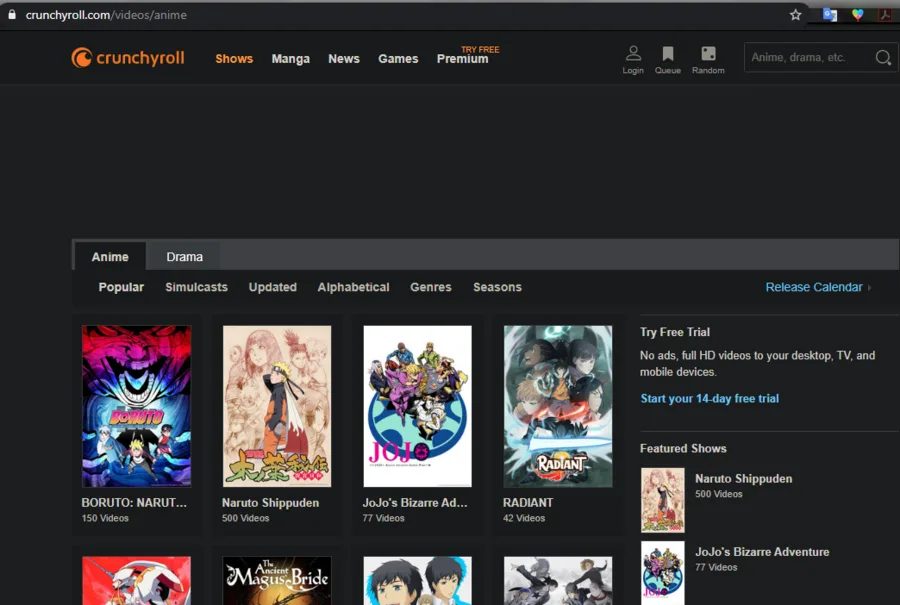Click the 150 Videos count text
The width and height of the screenshot is (900, 605).
(x=105, y=518)
